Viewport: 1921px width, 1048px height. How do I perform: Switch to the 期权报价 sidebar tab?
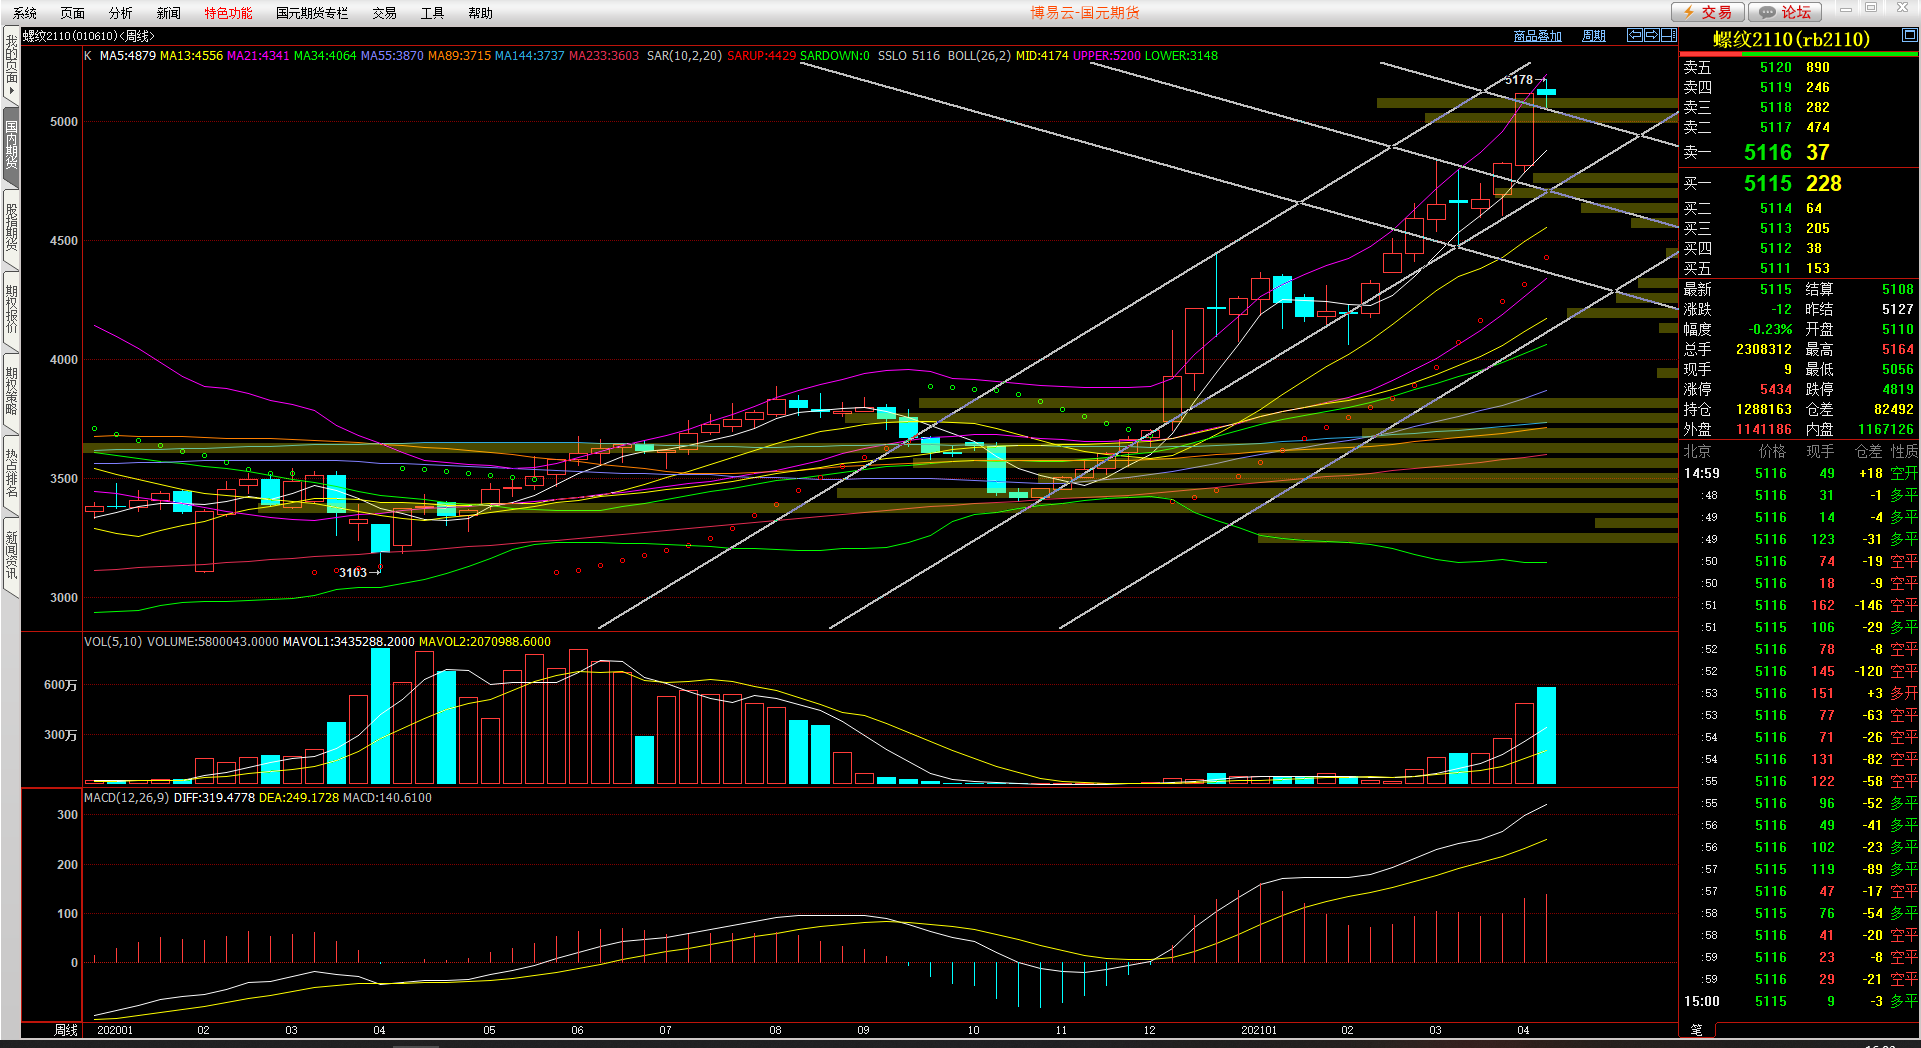[x=11, y=309]
